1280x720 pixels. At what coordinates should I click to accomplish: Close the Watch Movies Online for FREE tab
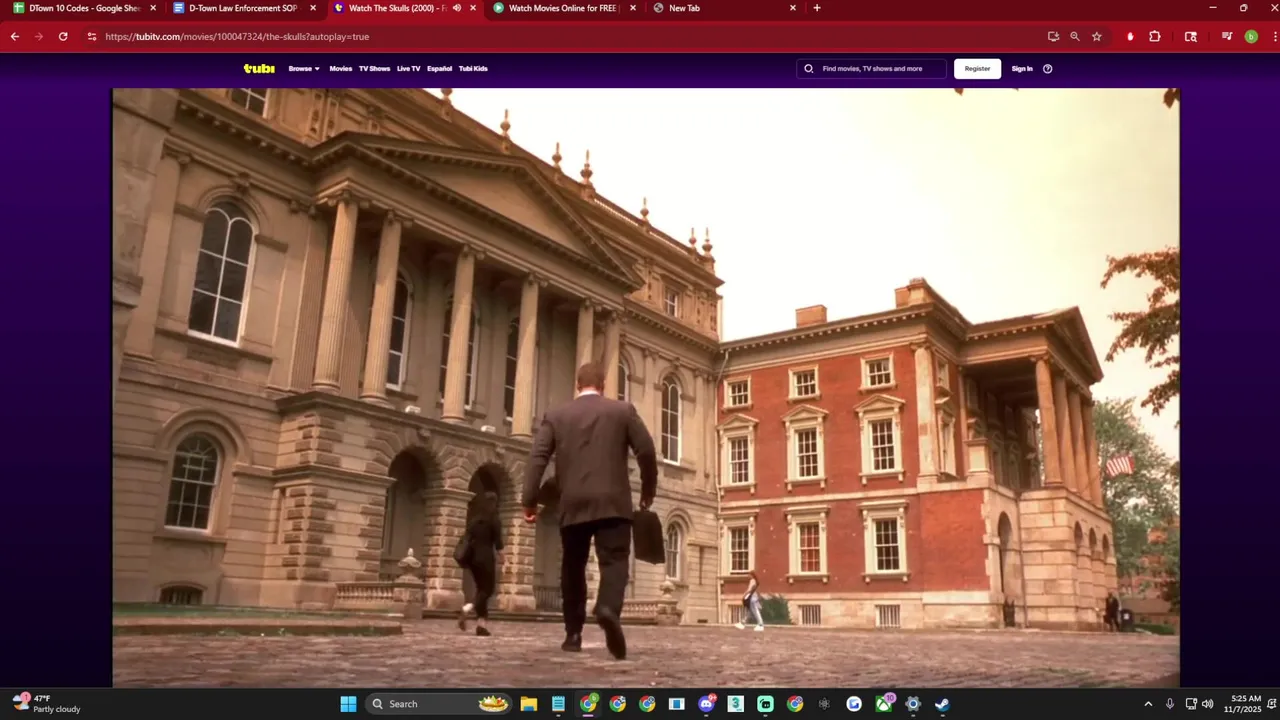[633, 8]
